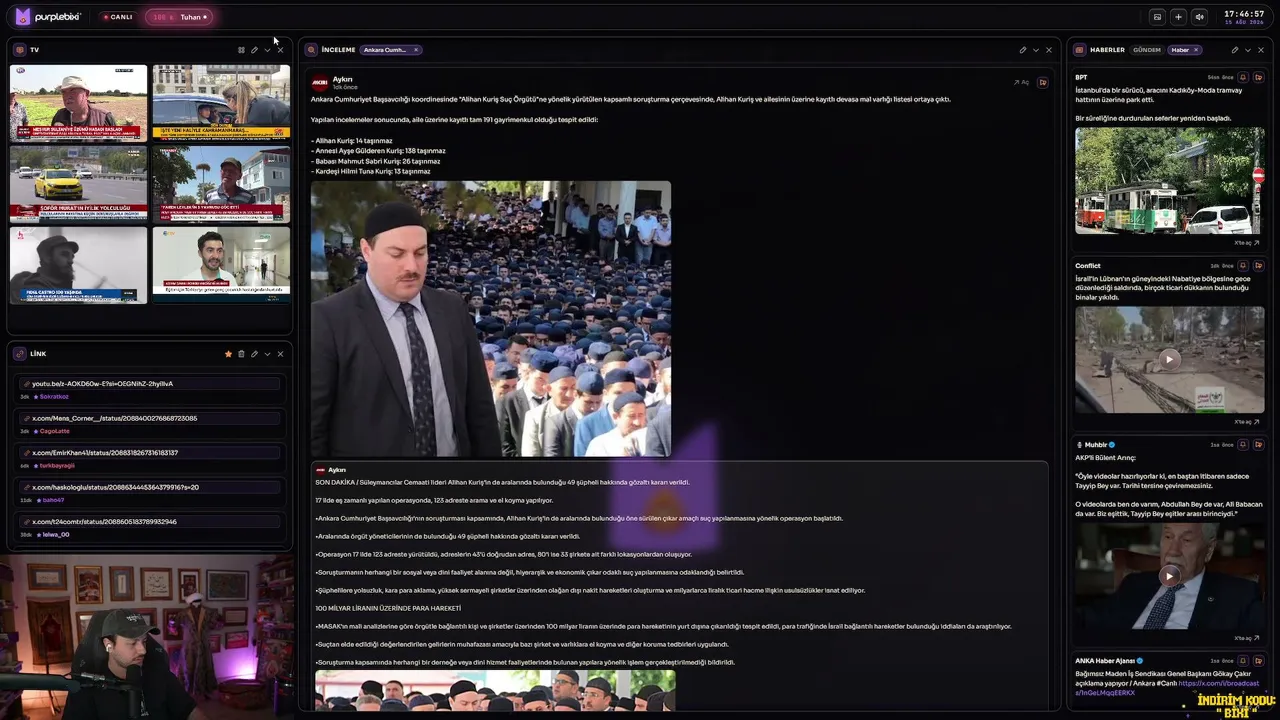Toggle notification bell on Conflict post

point(1243,265)
